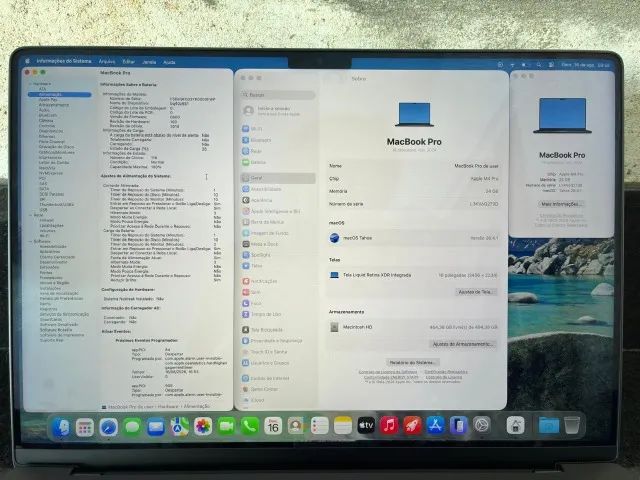Collapse the Hardware tree section
The width and height of the screenshot is (640, 480).
[30, 84]
